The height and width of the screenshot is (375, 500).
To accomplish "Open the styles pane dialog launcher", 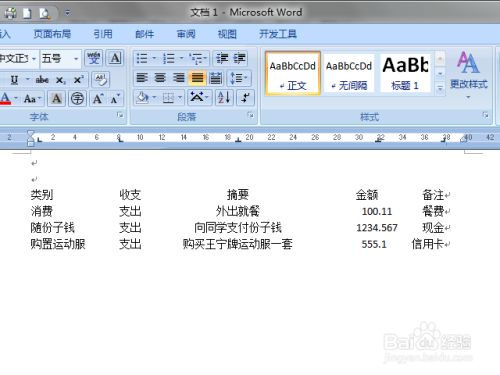I will pyautogui.click(x=485, y=115).
